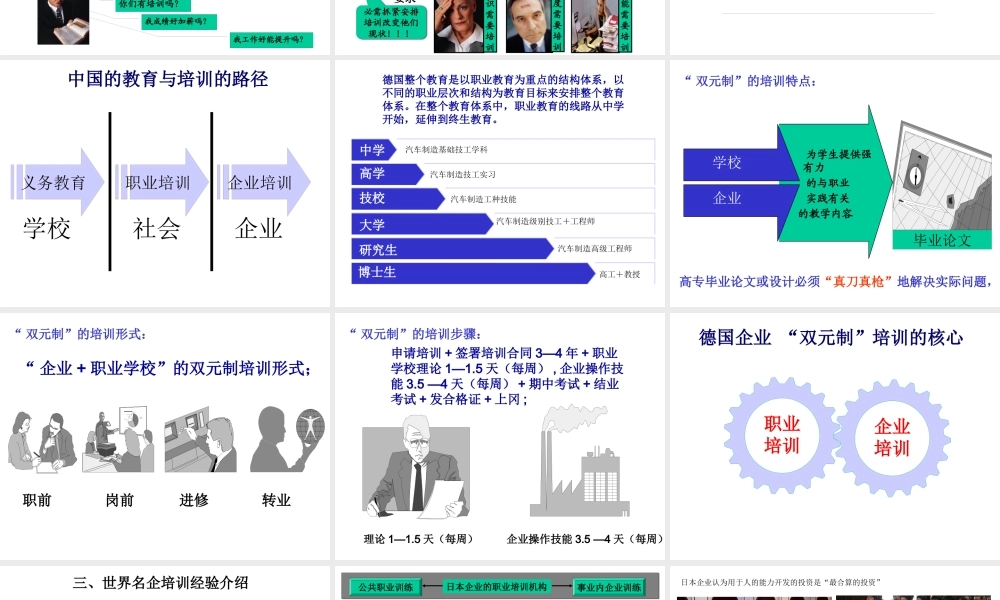Viewport: 1000px width, 600px height.
Task: Select the 岗前 caption
Action: tap(120, 500)
